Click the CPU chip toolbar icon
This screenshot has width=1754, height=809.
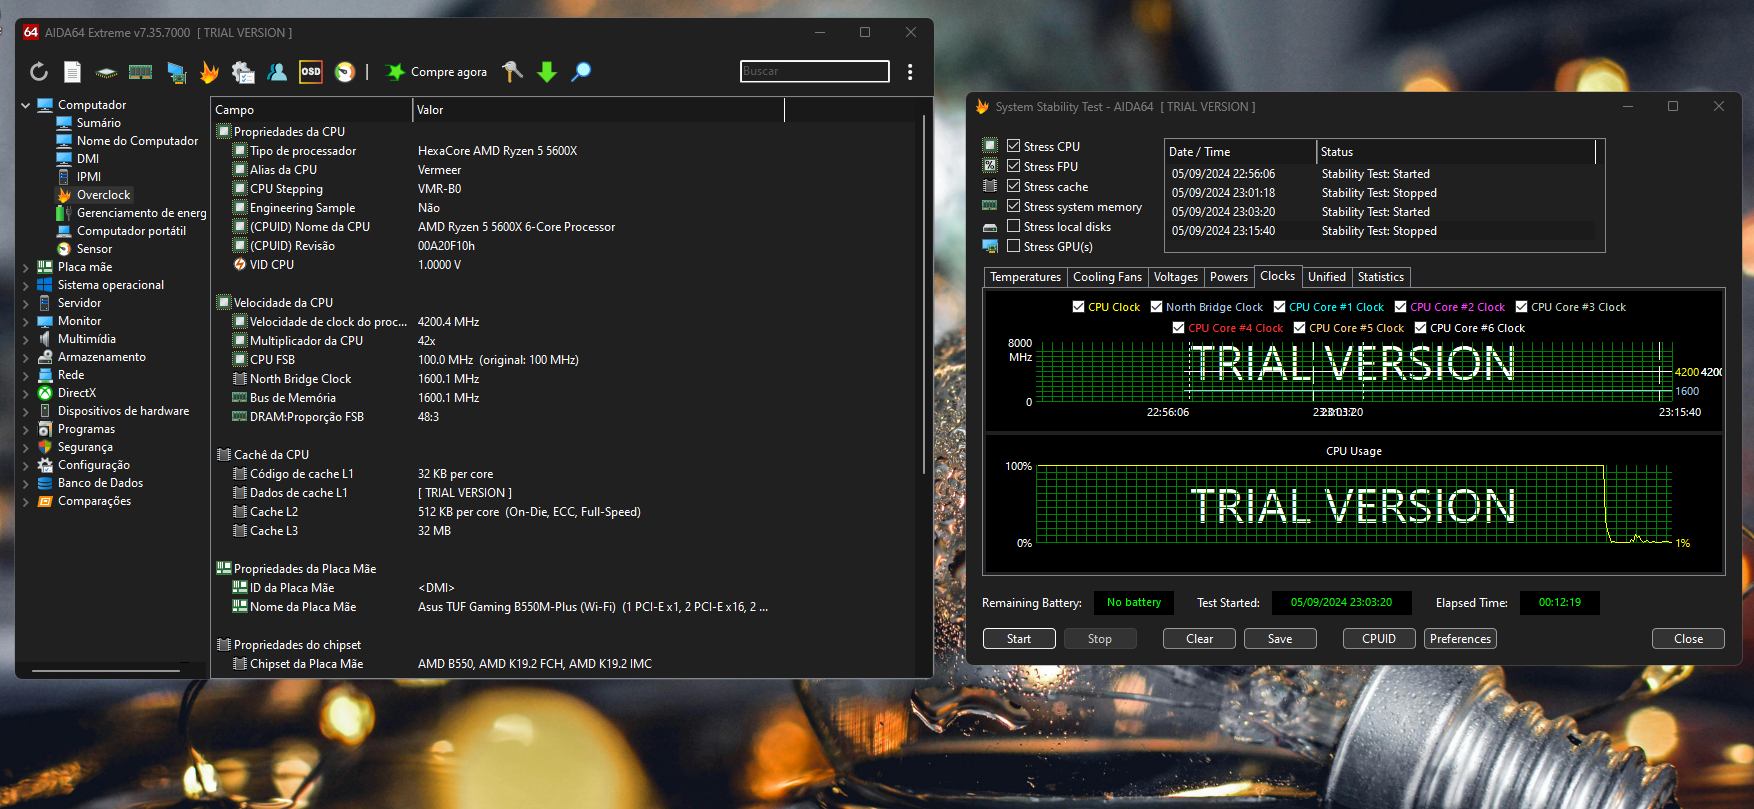click(106, 72)
